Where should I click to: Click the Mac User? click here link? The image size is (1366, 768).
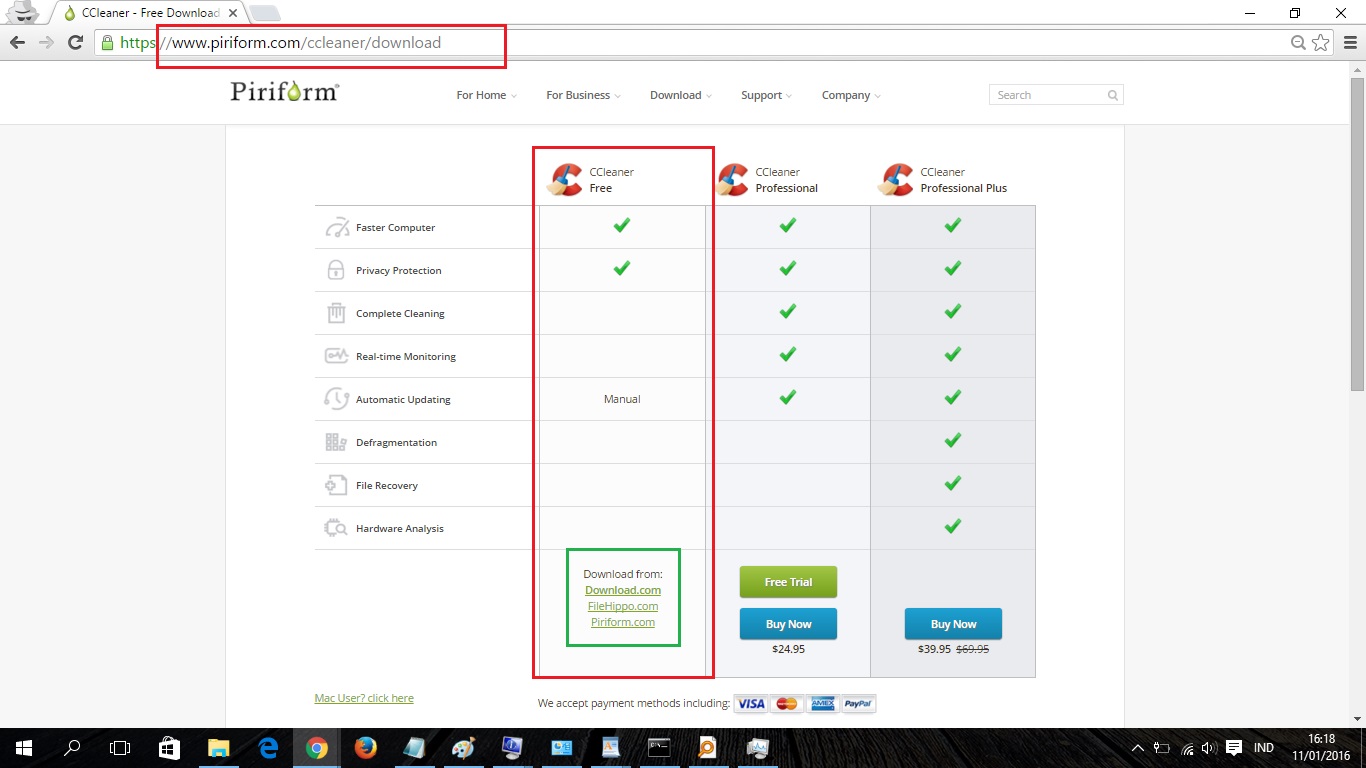364,698
